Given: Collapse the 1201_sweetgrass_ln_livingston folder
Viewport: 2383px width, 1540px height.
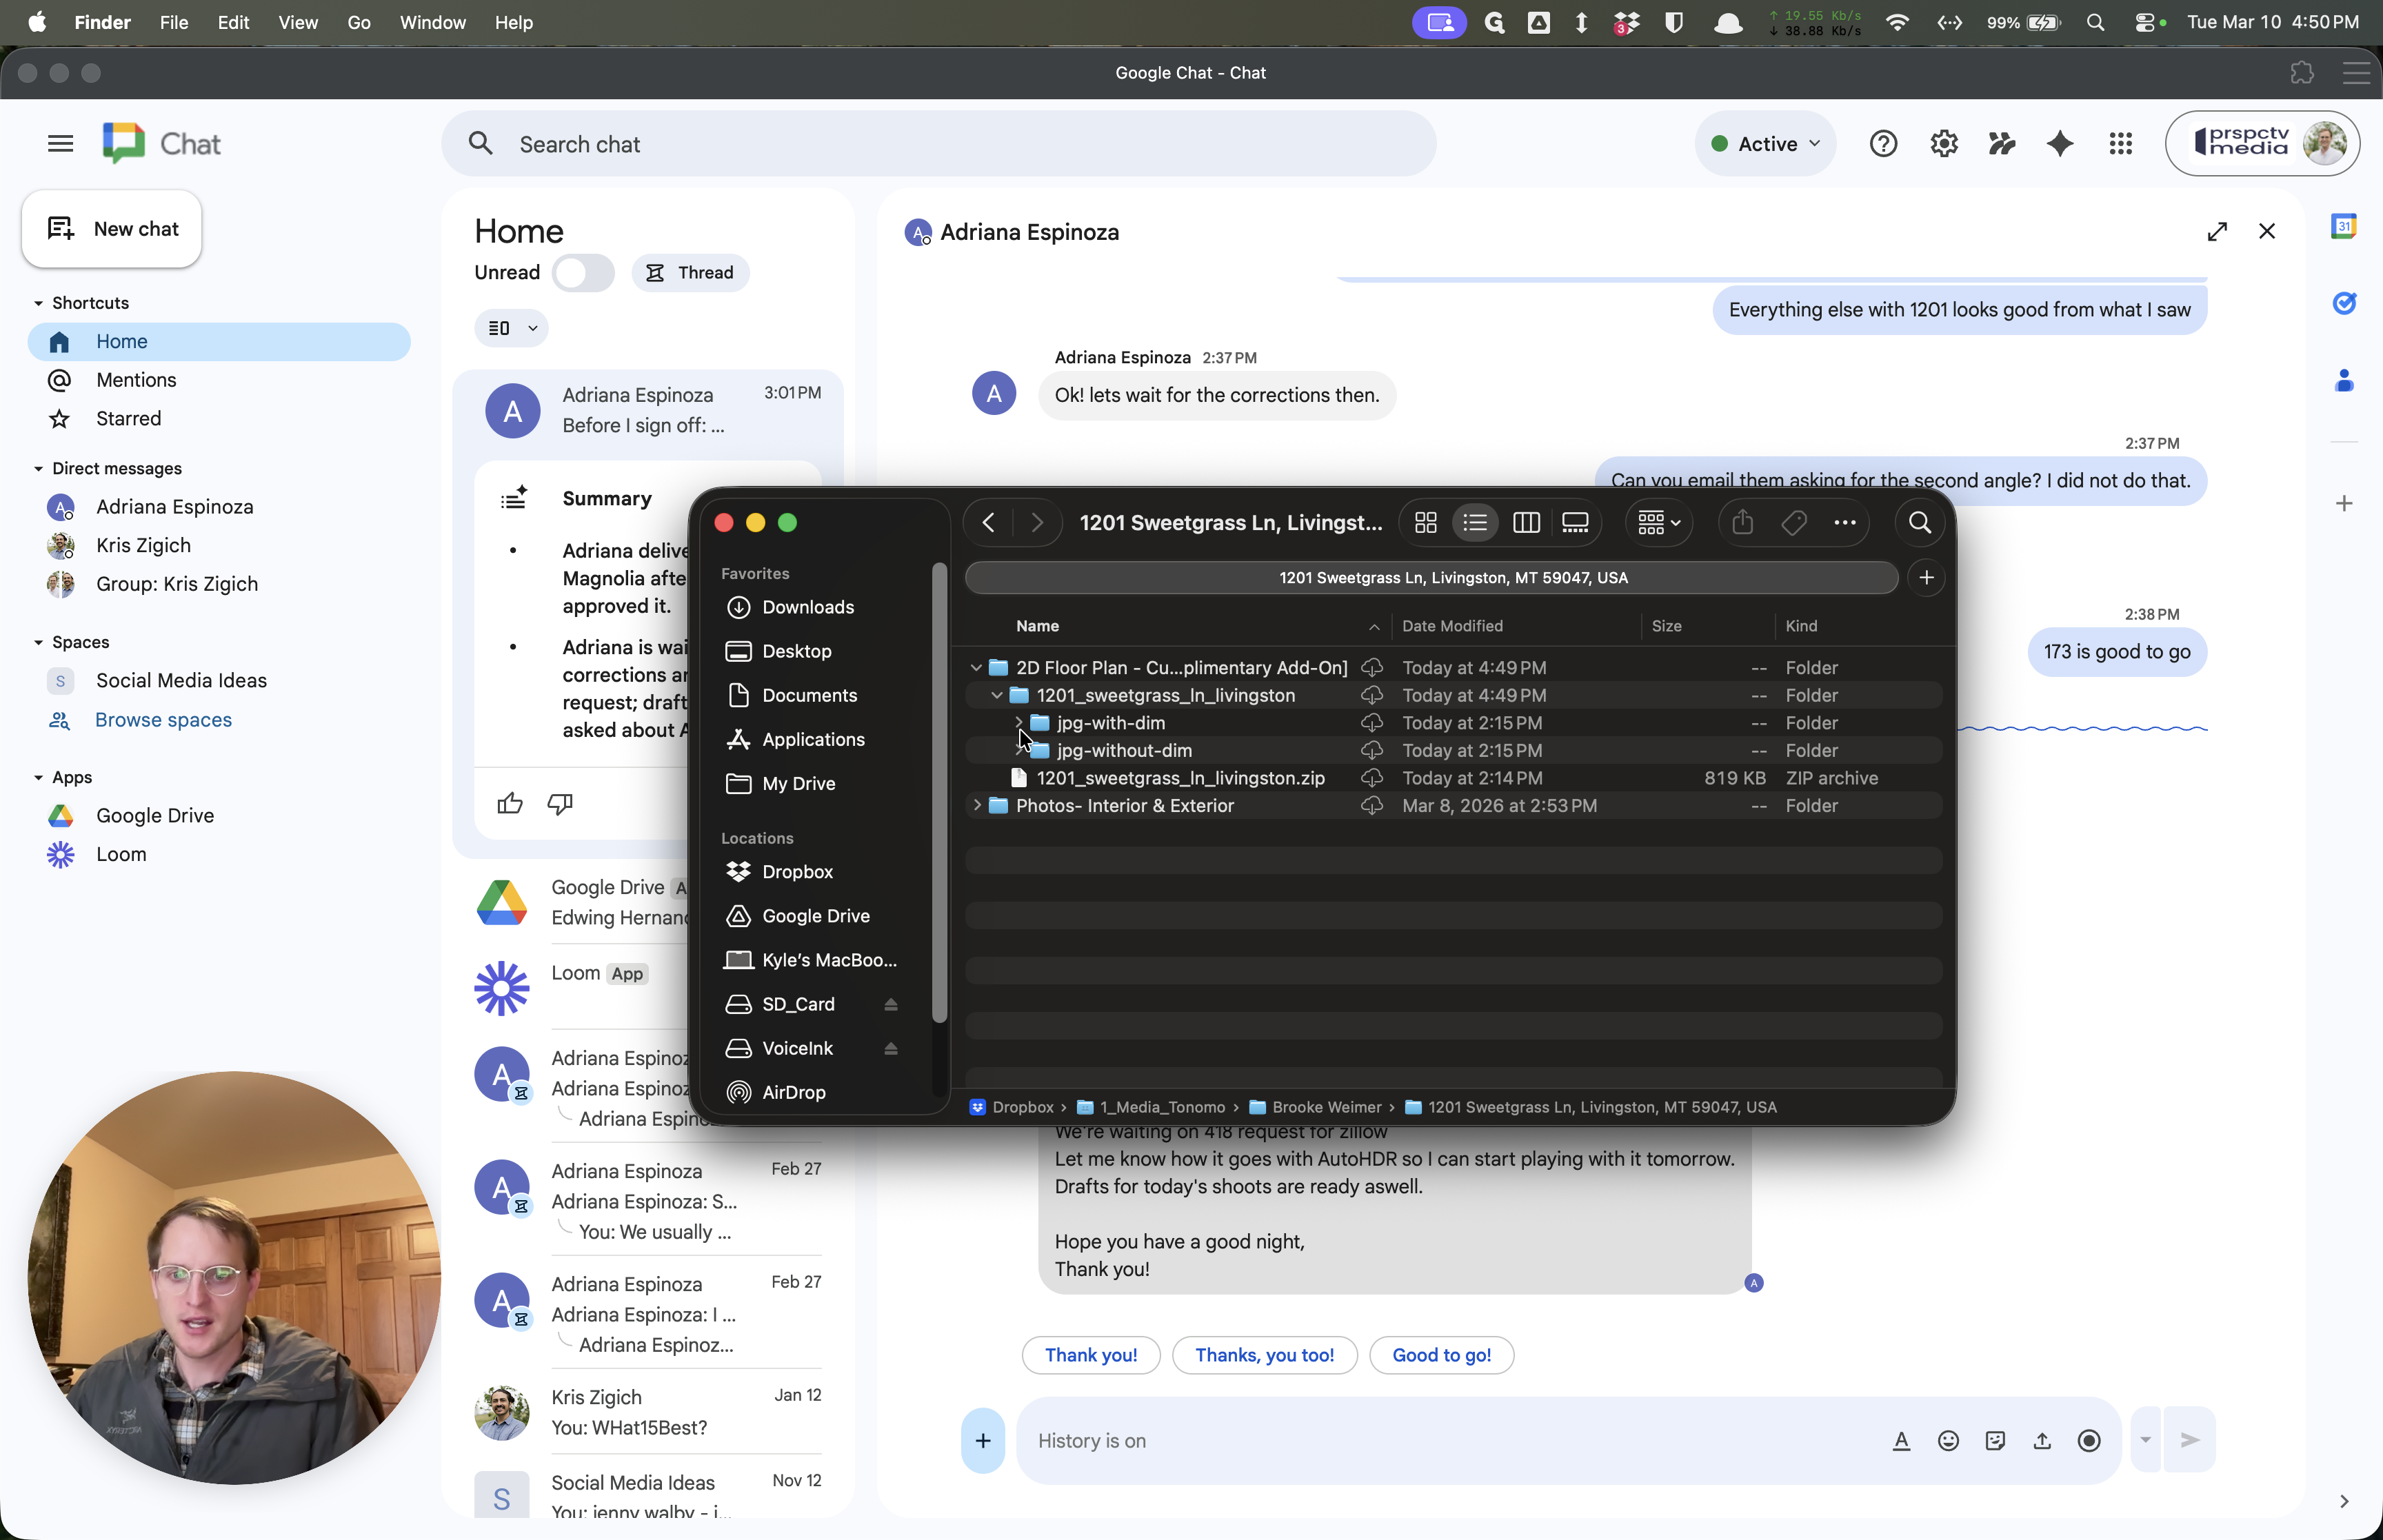Looking at the screenshot, I should (996, 695).
